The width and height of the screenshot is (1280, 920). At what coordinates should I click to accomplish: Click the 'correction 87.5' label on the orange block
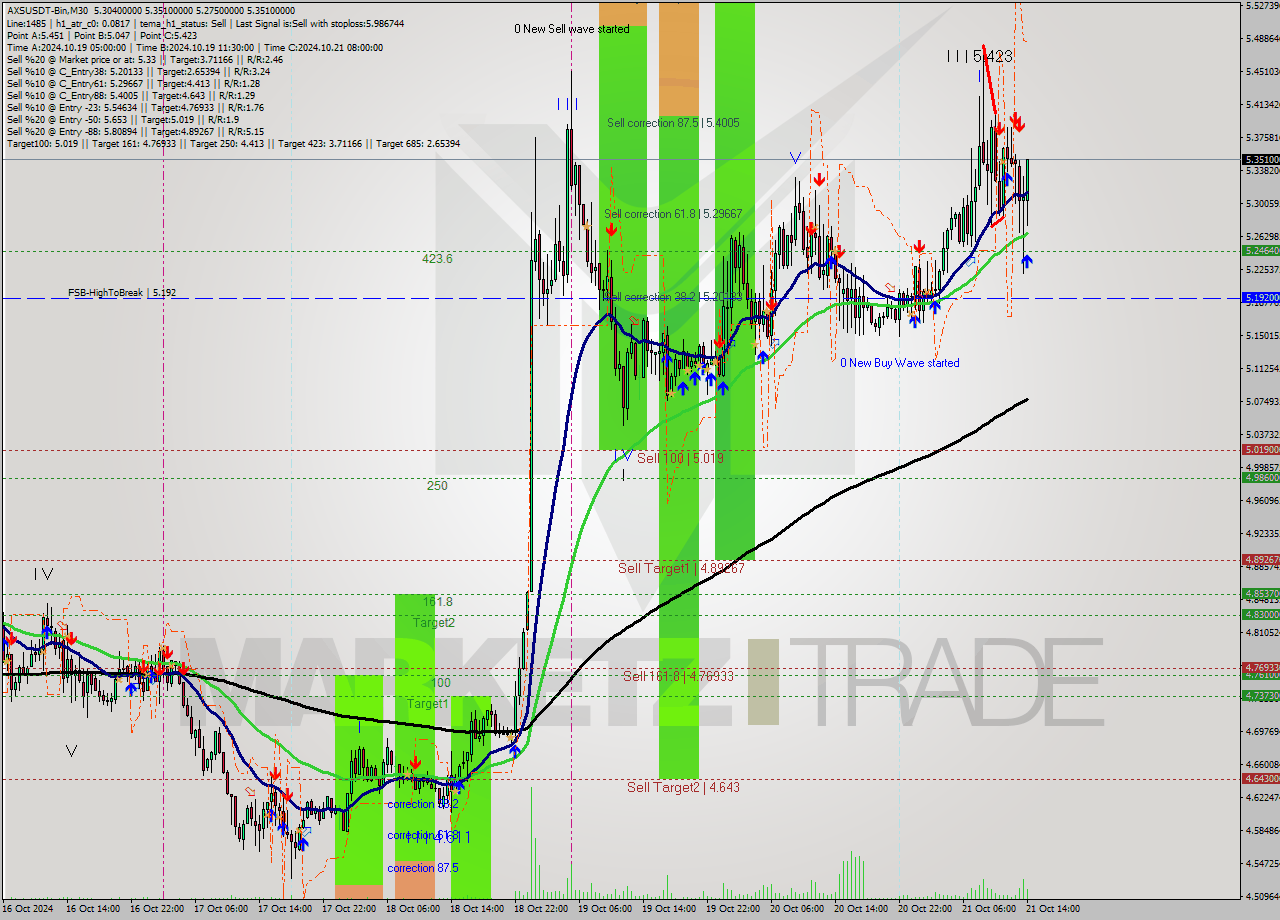coord(422,867)
